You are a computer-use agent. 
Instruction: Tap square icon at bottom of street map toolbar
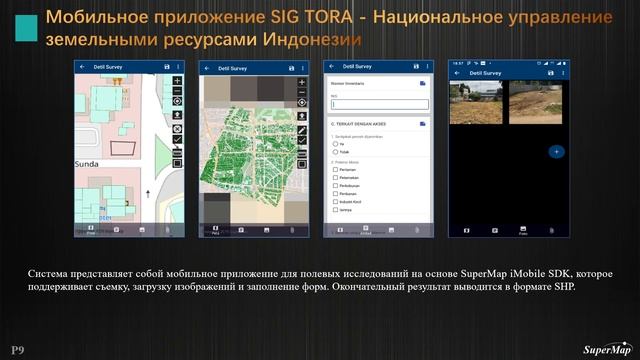click(177, 164)
